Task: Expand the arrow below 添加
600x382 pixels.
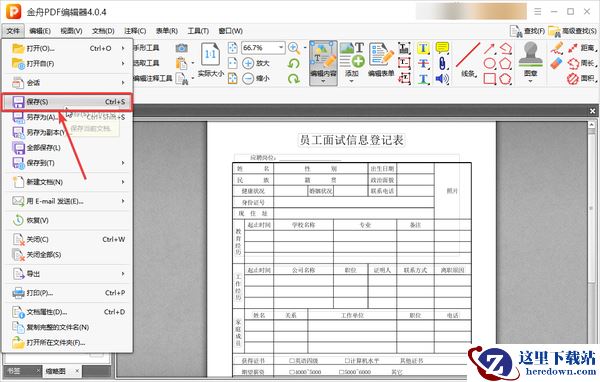Action: coord(352,81)
